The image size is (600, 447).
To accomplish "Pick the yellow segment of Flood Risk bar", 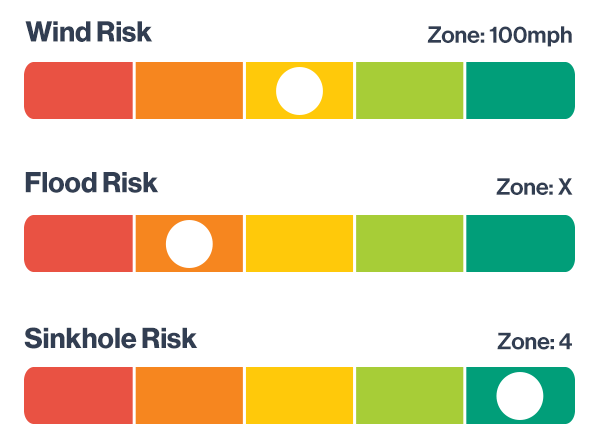I will [299, 244].
